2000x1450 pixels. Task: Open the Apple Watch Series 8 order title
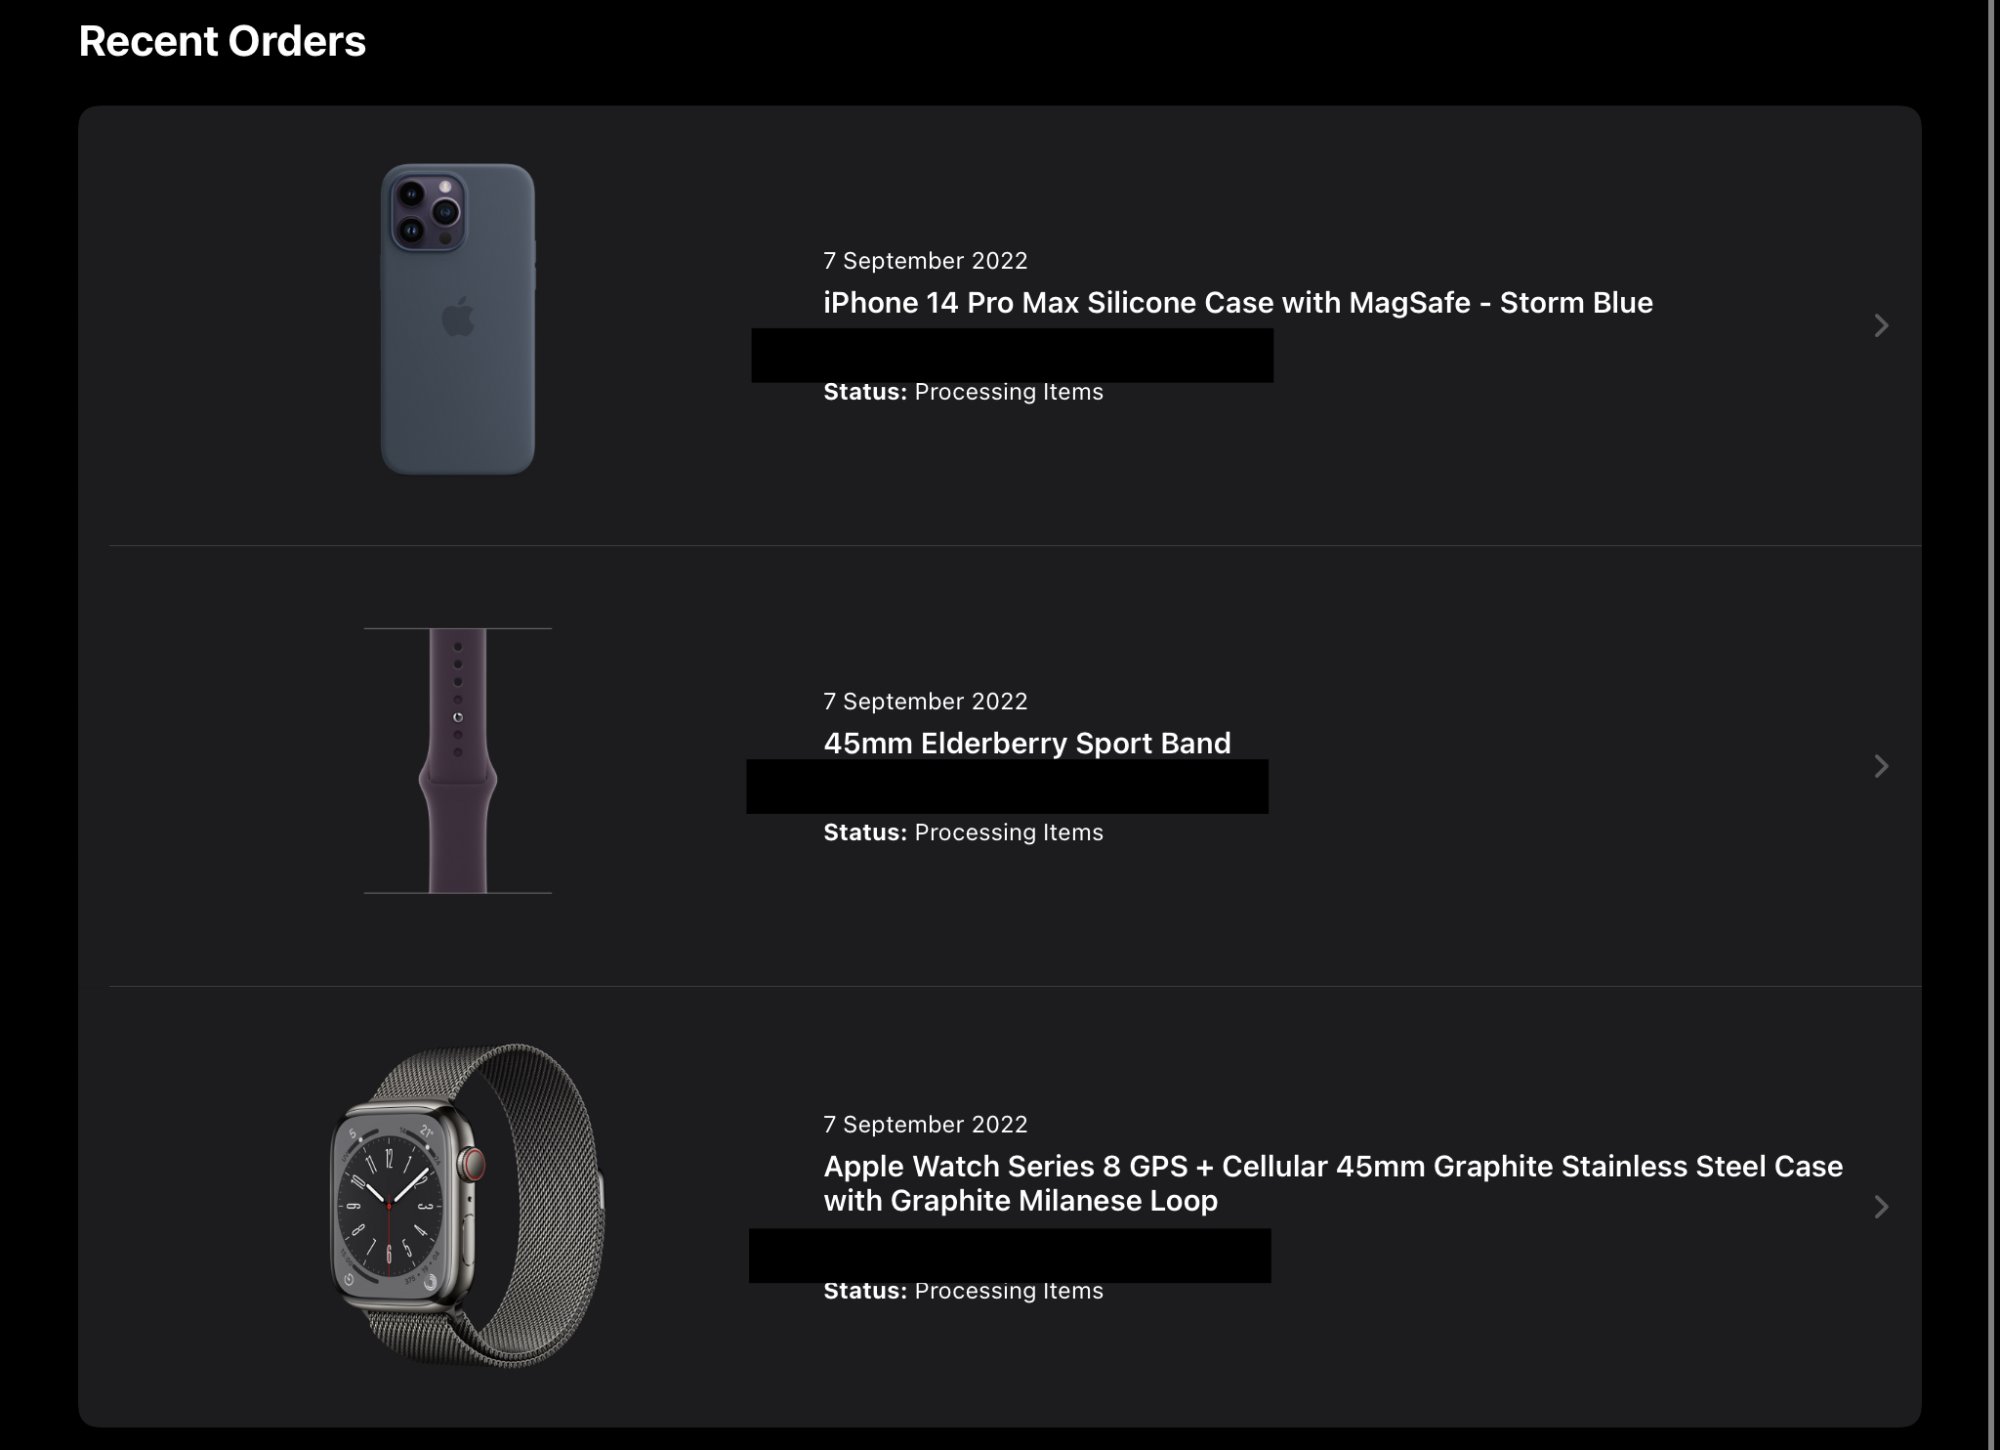pyautogui.click(x=1332, y=1183)
